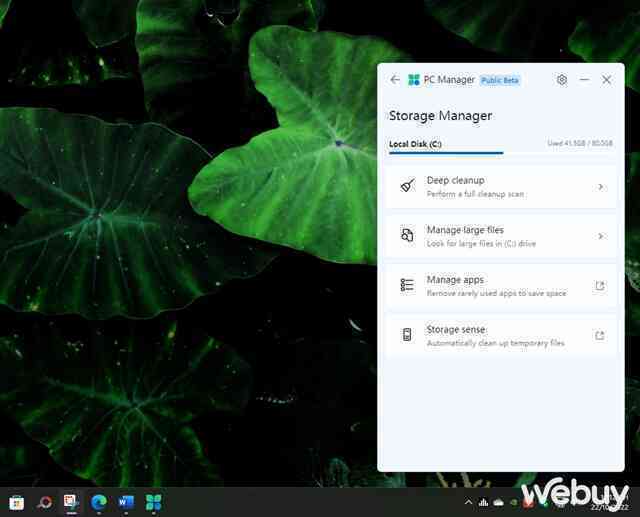Screen dimensions: 640x517
Task: Launch Microsoft Edge from the taskbar
Action: click(x=99, y=502)
